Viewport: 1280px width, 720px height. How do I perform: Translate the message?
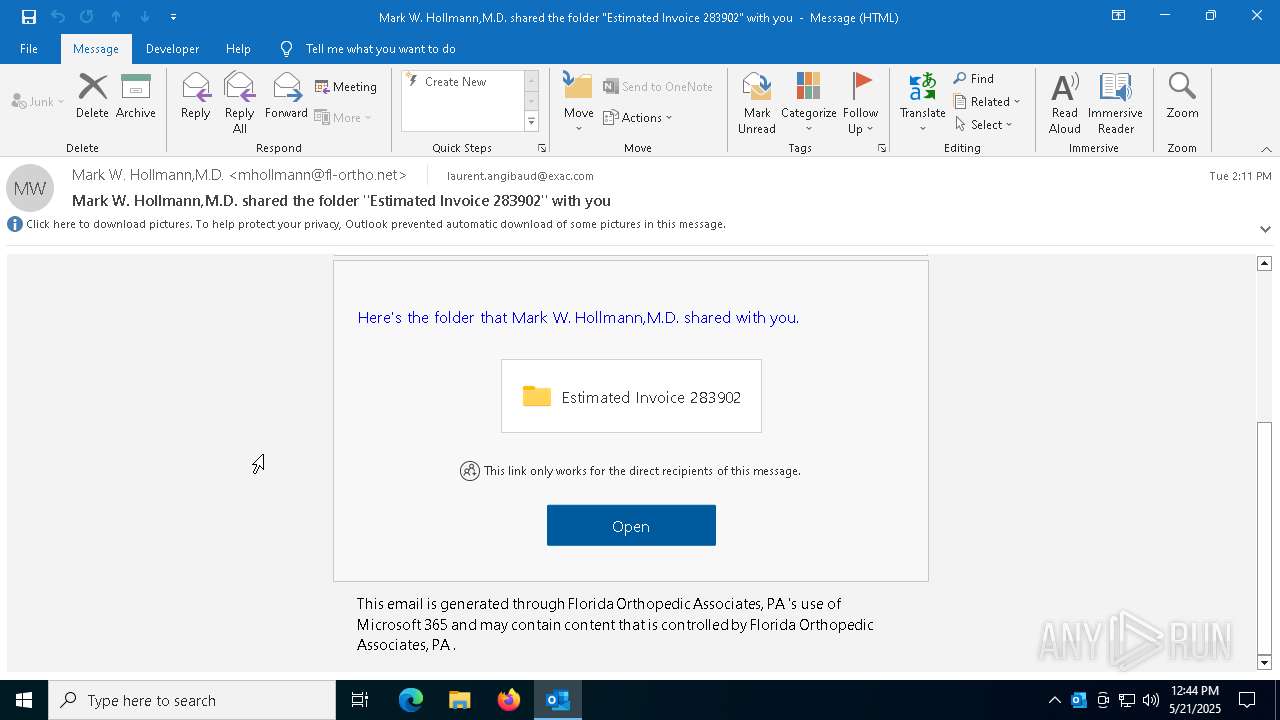click(x=922, y=103)
